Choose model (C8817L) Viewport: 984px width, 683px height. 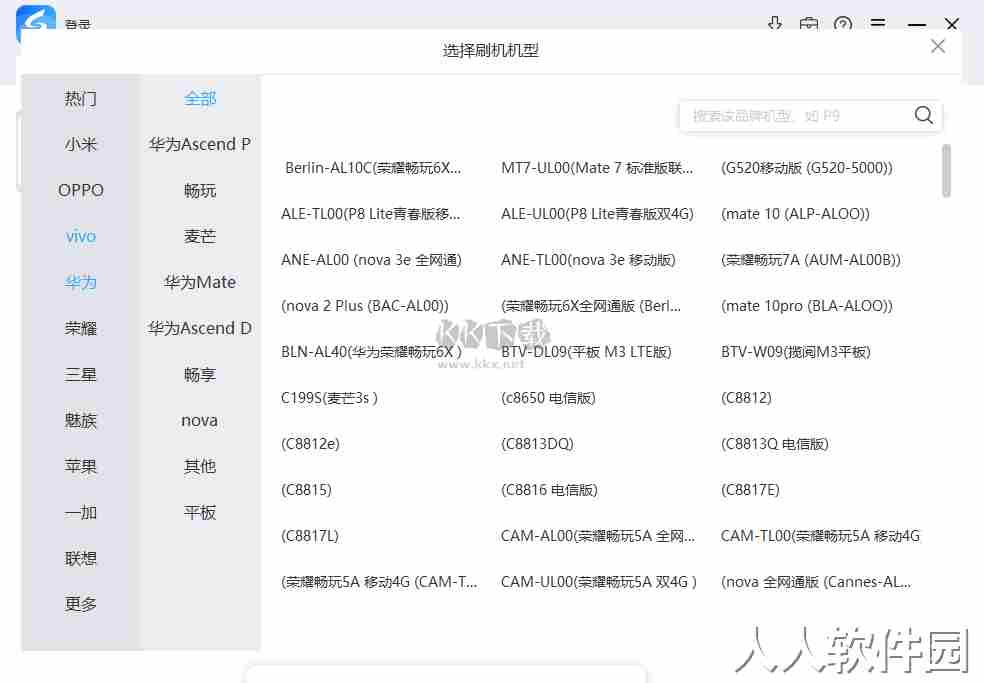(309, 536)
